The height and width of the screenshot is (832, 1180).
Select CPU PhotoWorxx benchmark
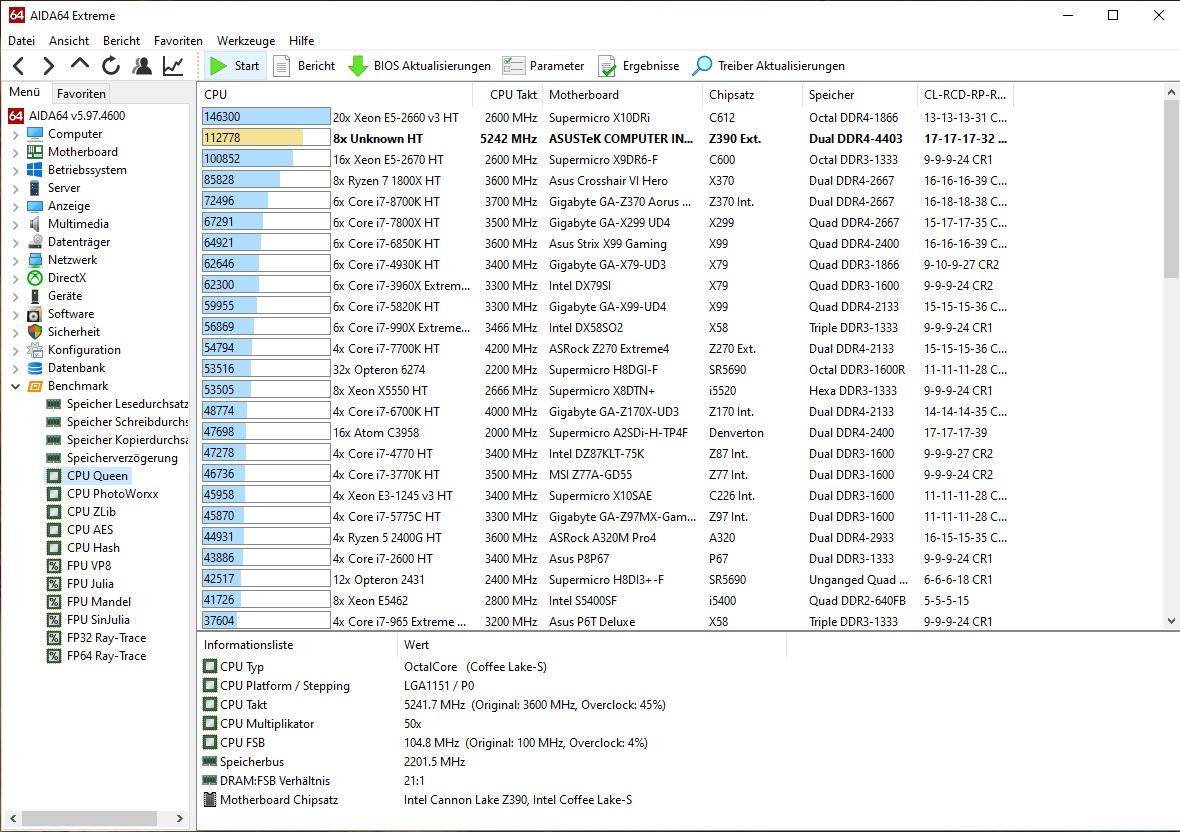point(103,494)
